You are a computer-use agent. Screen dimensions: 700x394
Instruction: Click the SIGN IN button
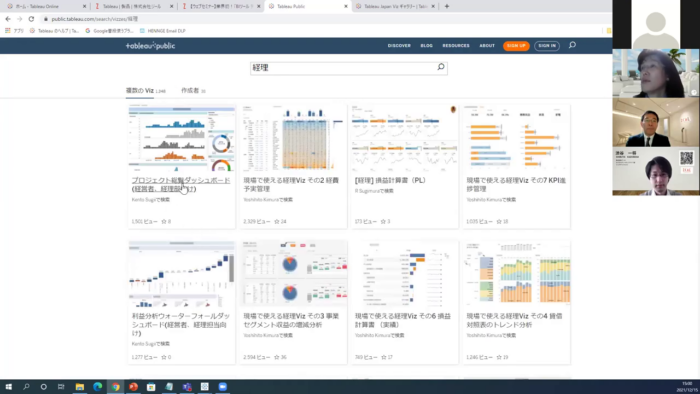pyautogui.click(x=547, y=46)
